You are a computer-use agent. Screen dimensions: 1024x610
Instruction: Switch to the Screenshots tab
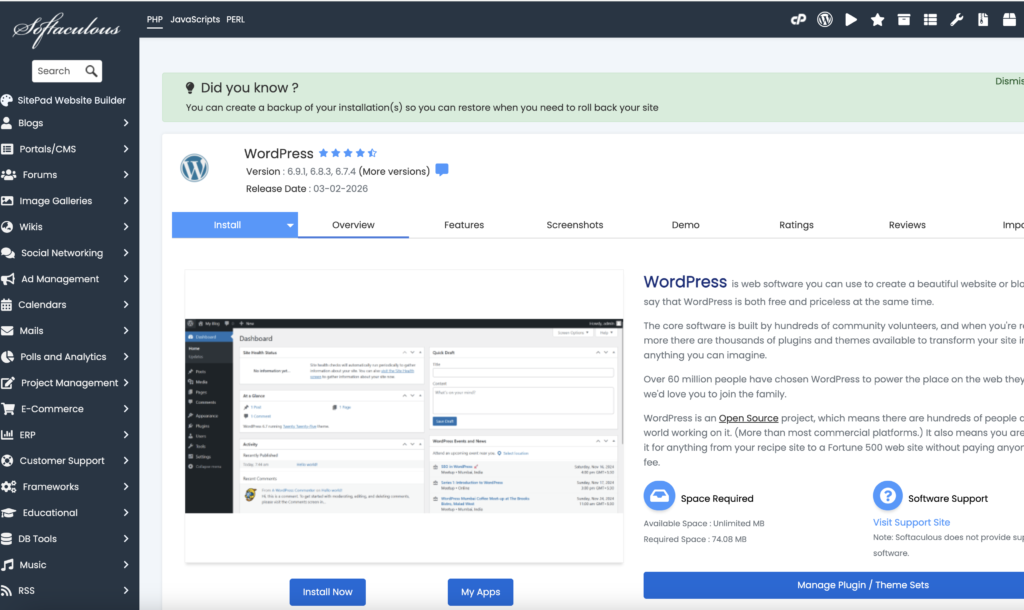574,225
